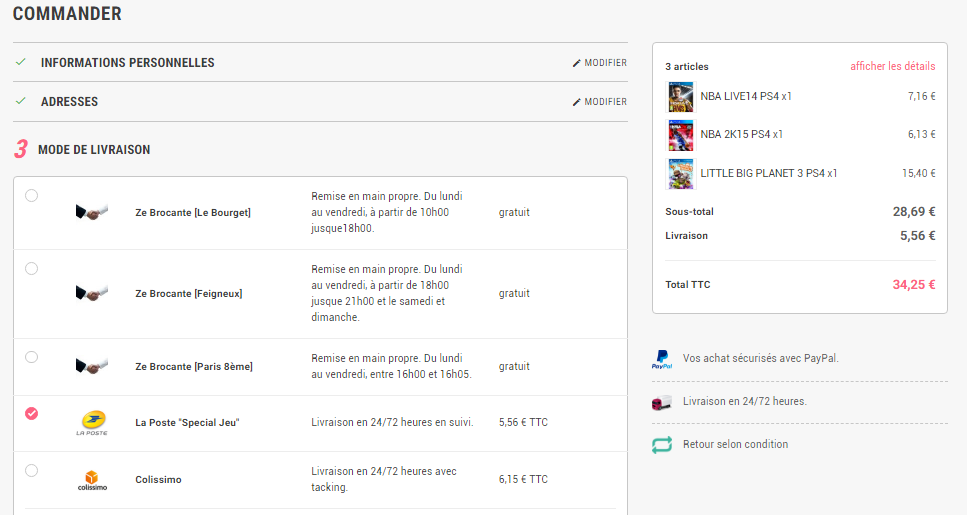The height and width of the screenshot is (515, 967).
Task: Choose Colissimo delivery radio button
Action: pyautogui.click(x=32, y=470)
